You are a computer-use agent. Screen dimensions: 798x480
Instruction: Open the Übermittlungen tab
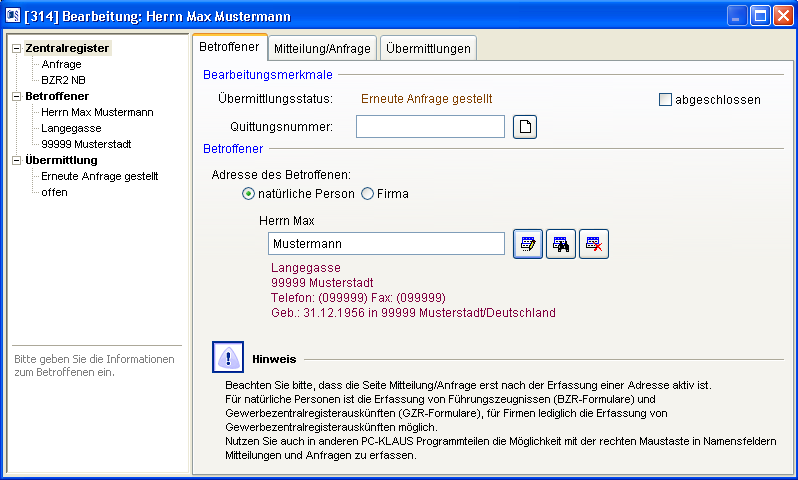pyautogui.click(x=427, y=48)
